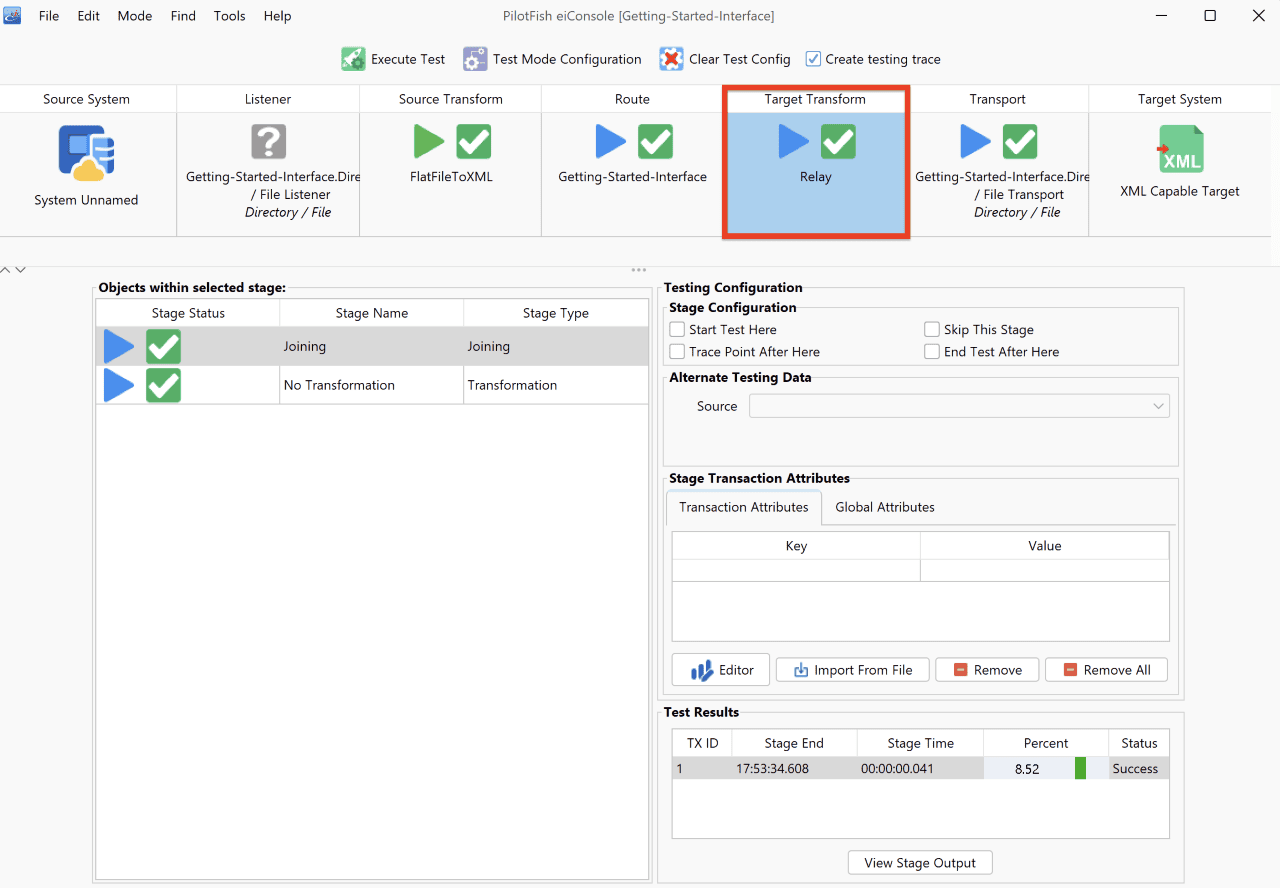
Task: Open the Edit menu
Action: (89, 16)
